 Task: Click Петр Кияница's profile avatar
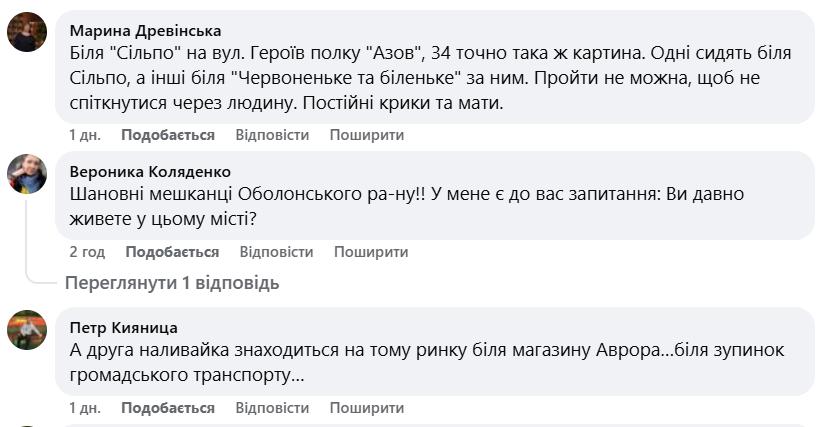pyautogui.click(x=27, y=329)
